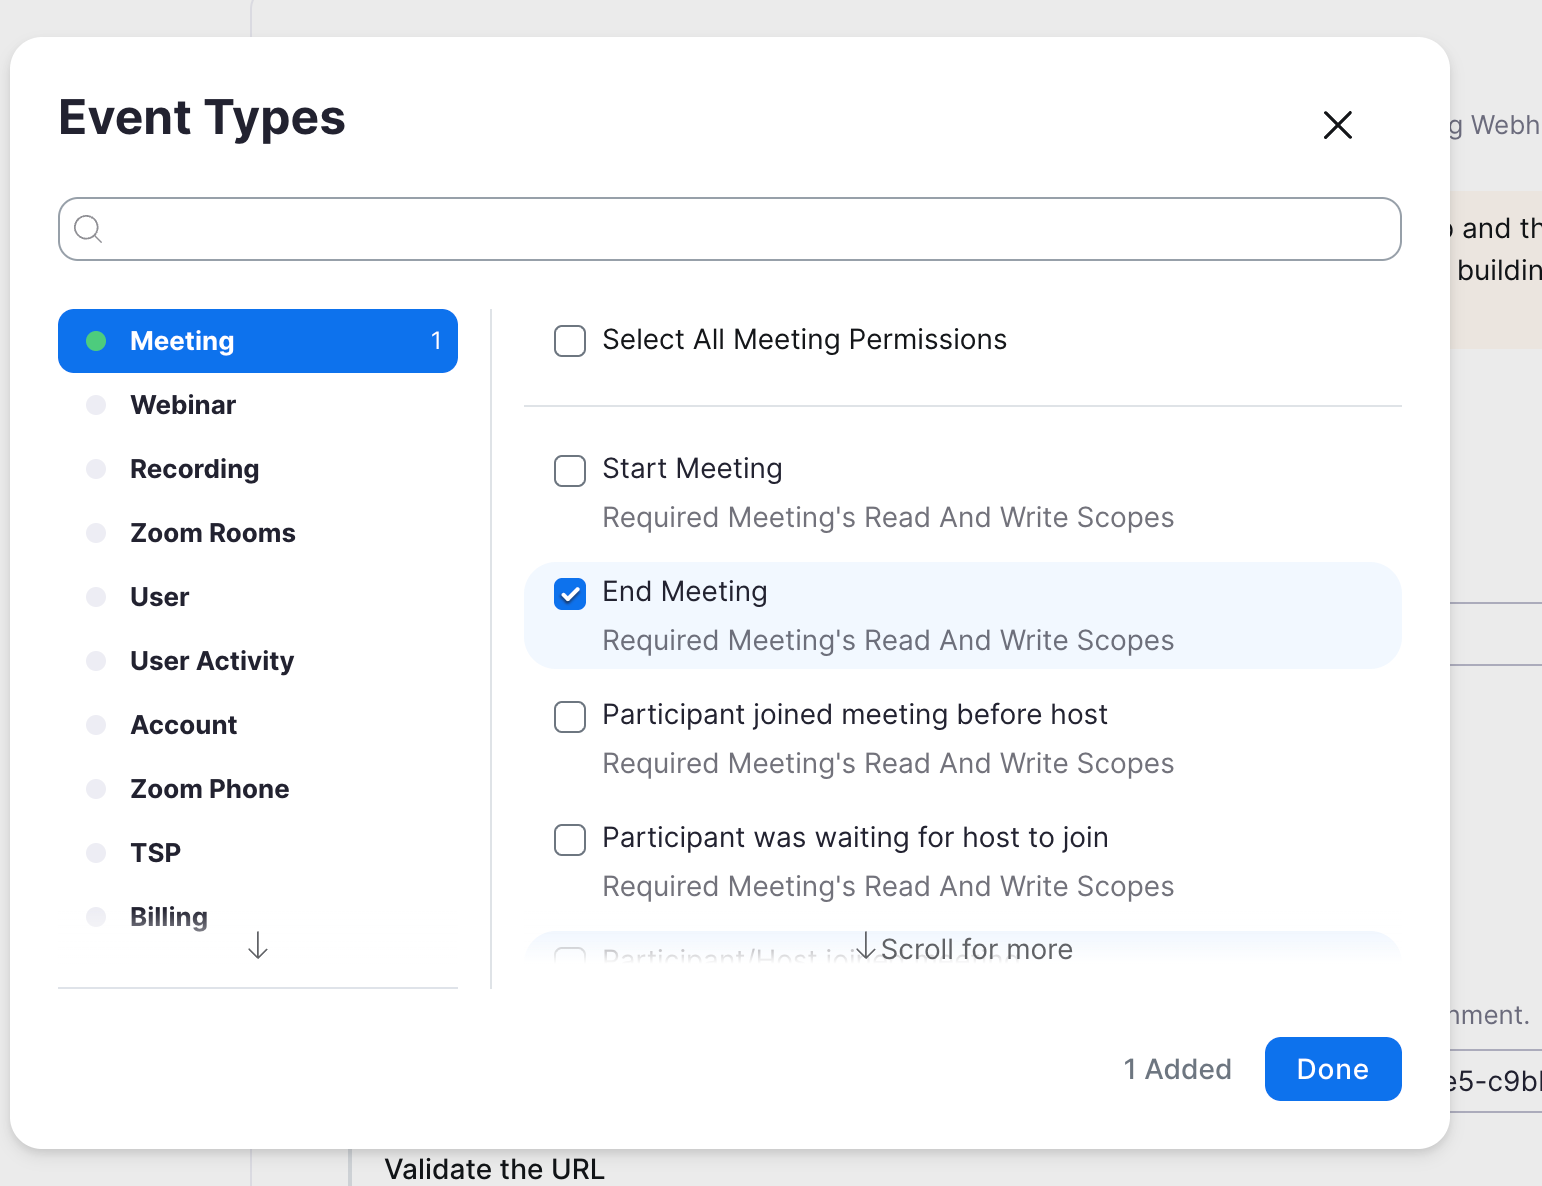This screenshot has width=1542, height=1186.
Task: Enable the Start Meeting event
Action: tap(570, 471)
